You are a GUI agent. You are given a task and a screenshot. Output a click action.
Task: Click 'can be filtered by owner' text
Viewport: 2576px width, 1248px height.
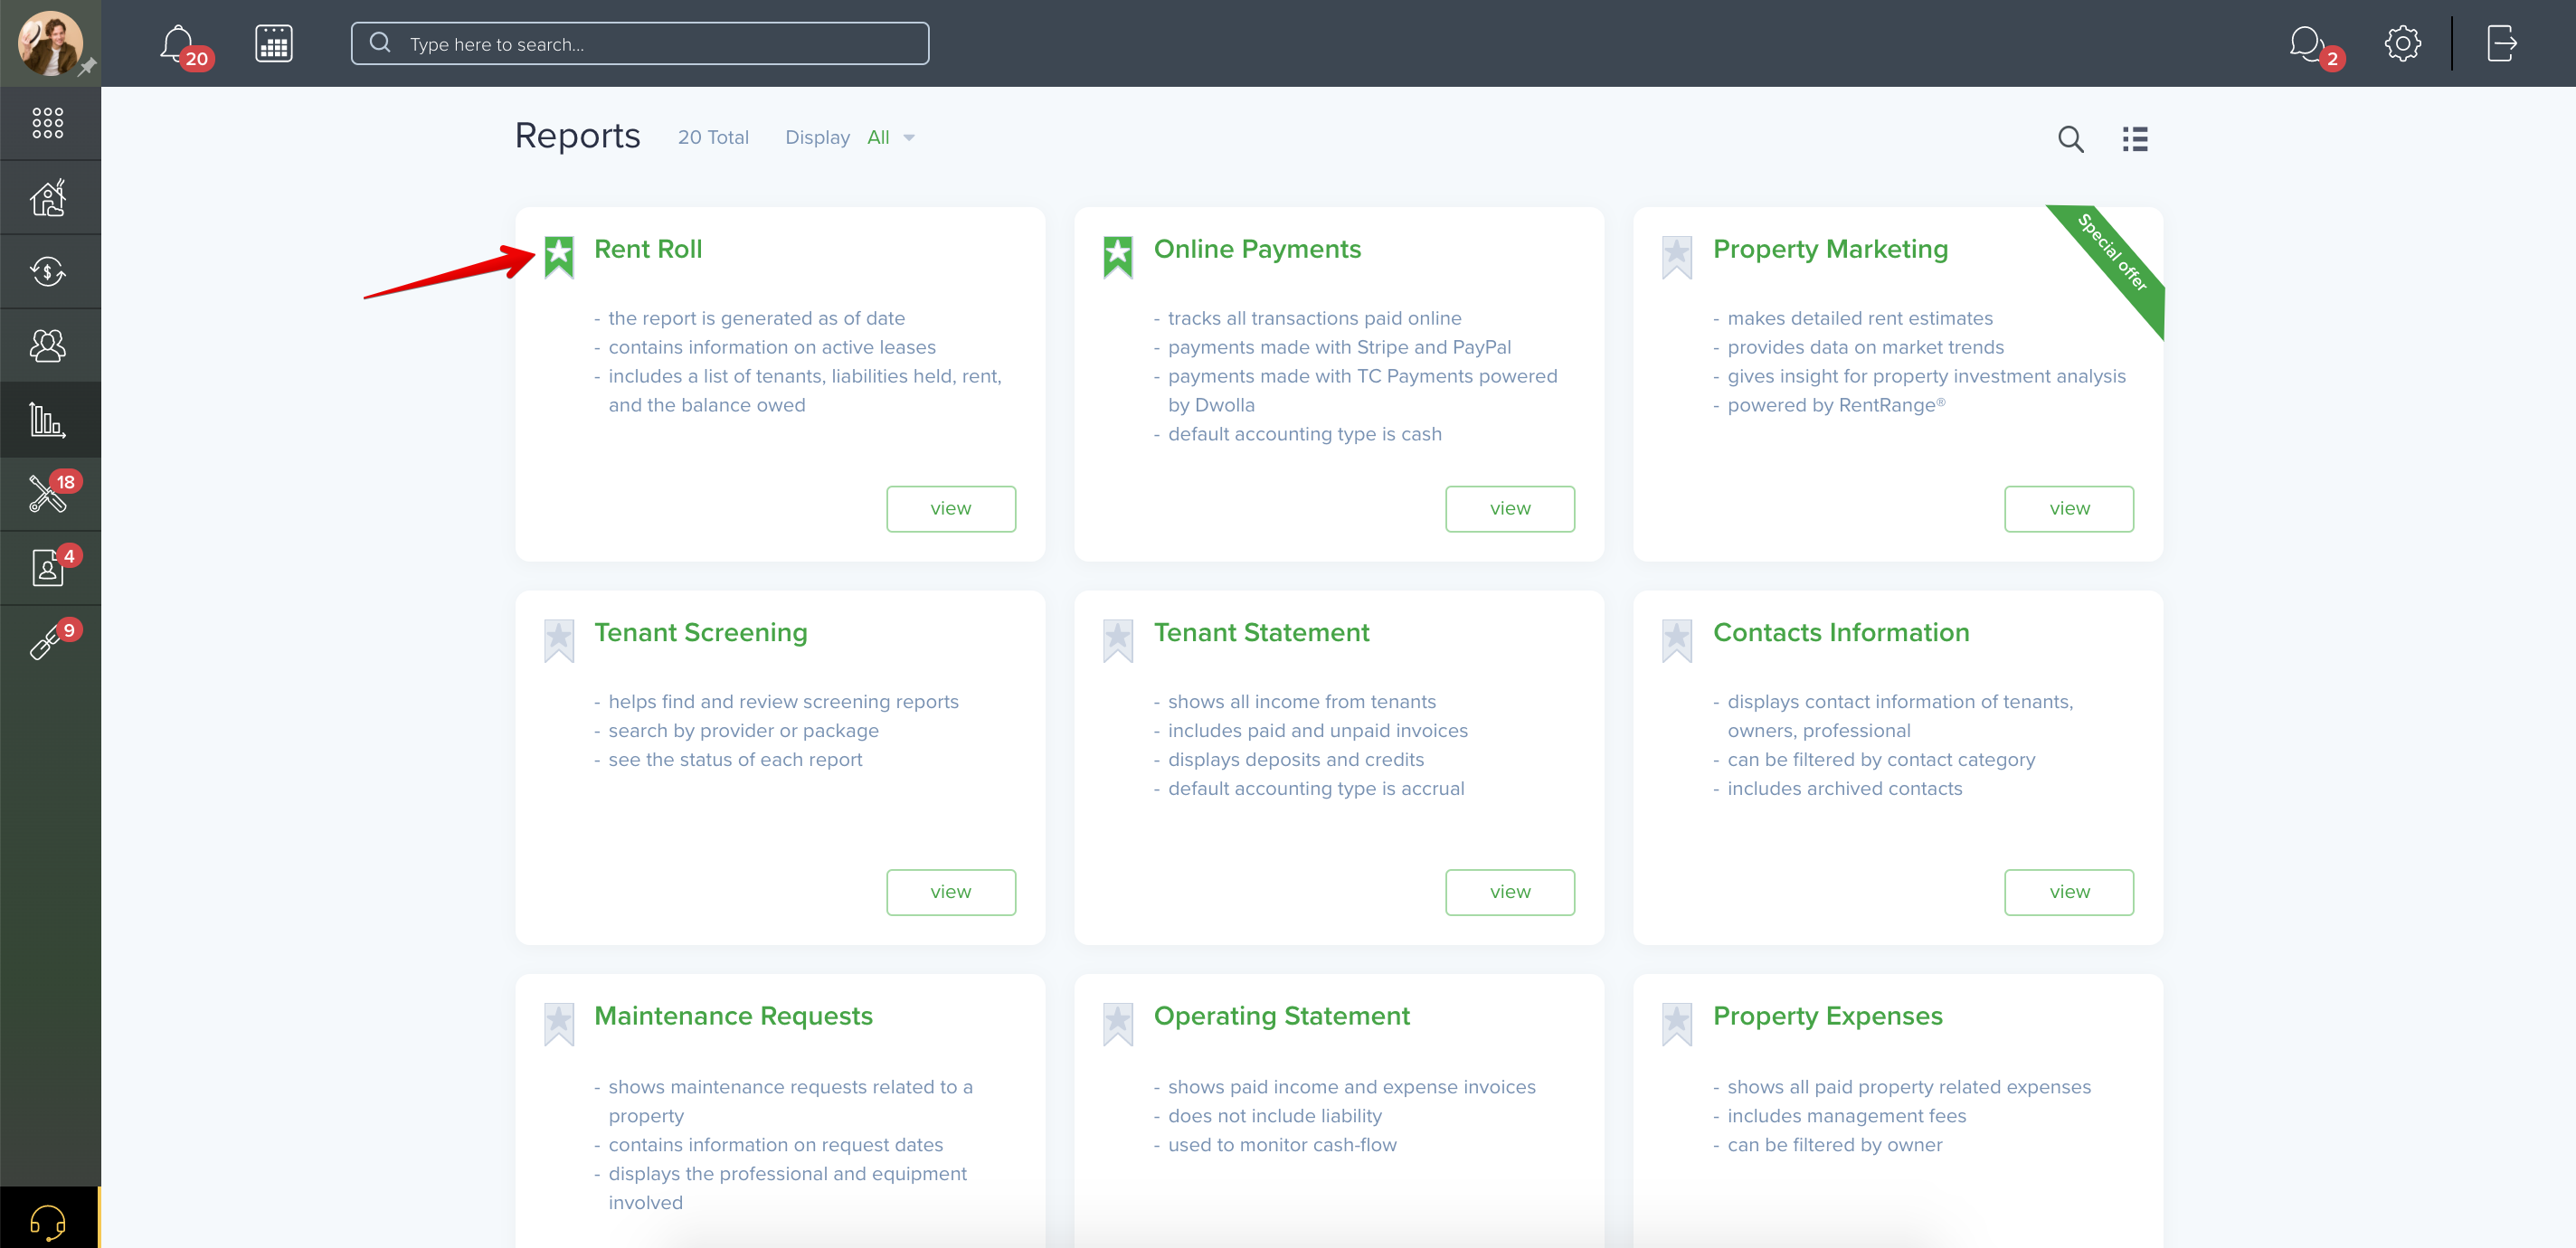click(x=1834, y=1145)
